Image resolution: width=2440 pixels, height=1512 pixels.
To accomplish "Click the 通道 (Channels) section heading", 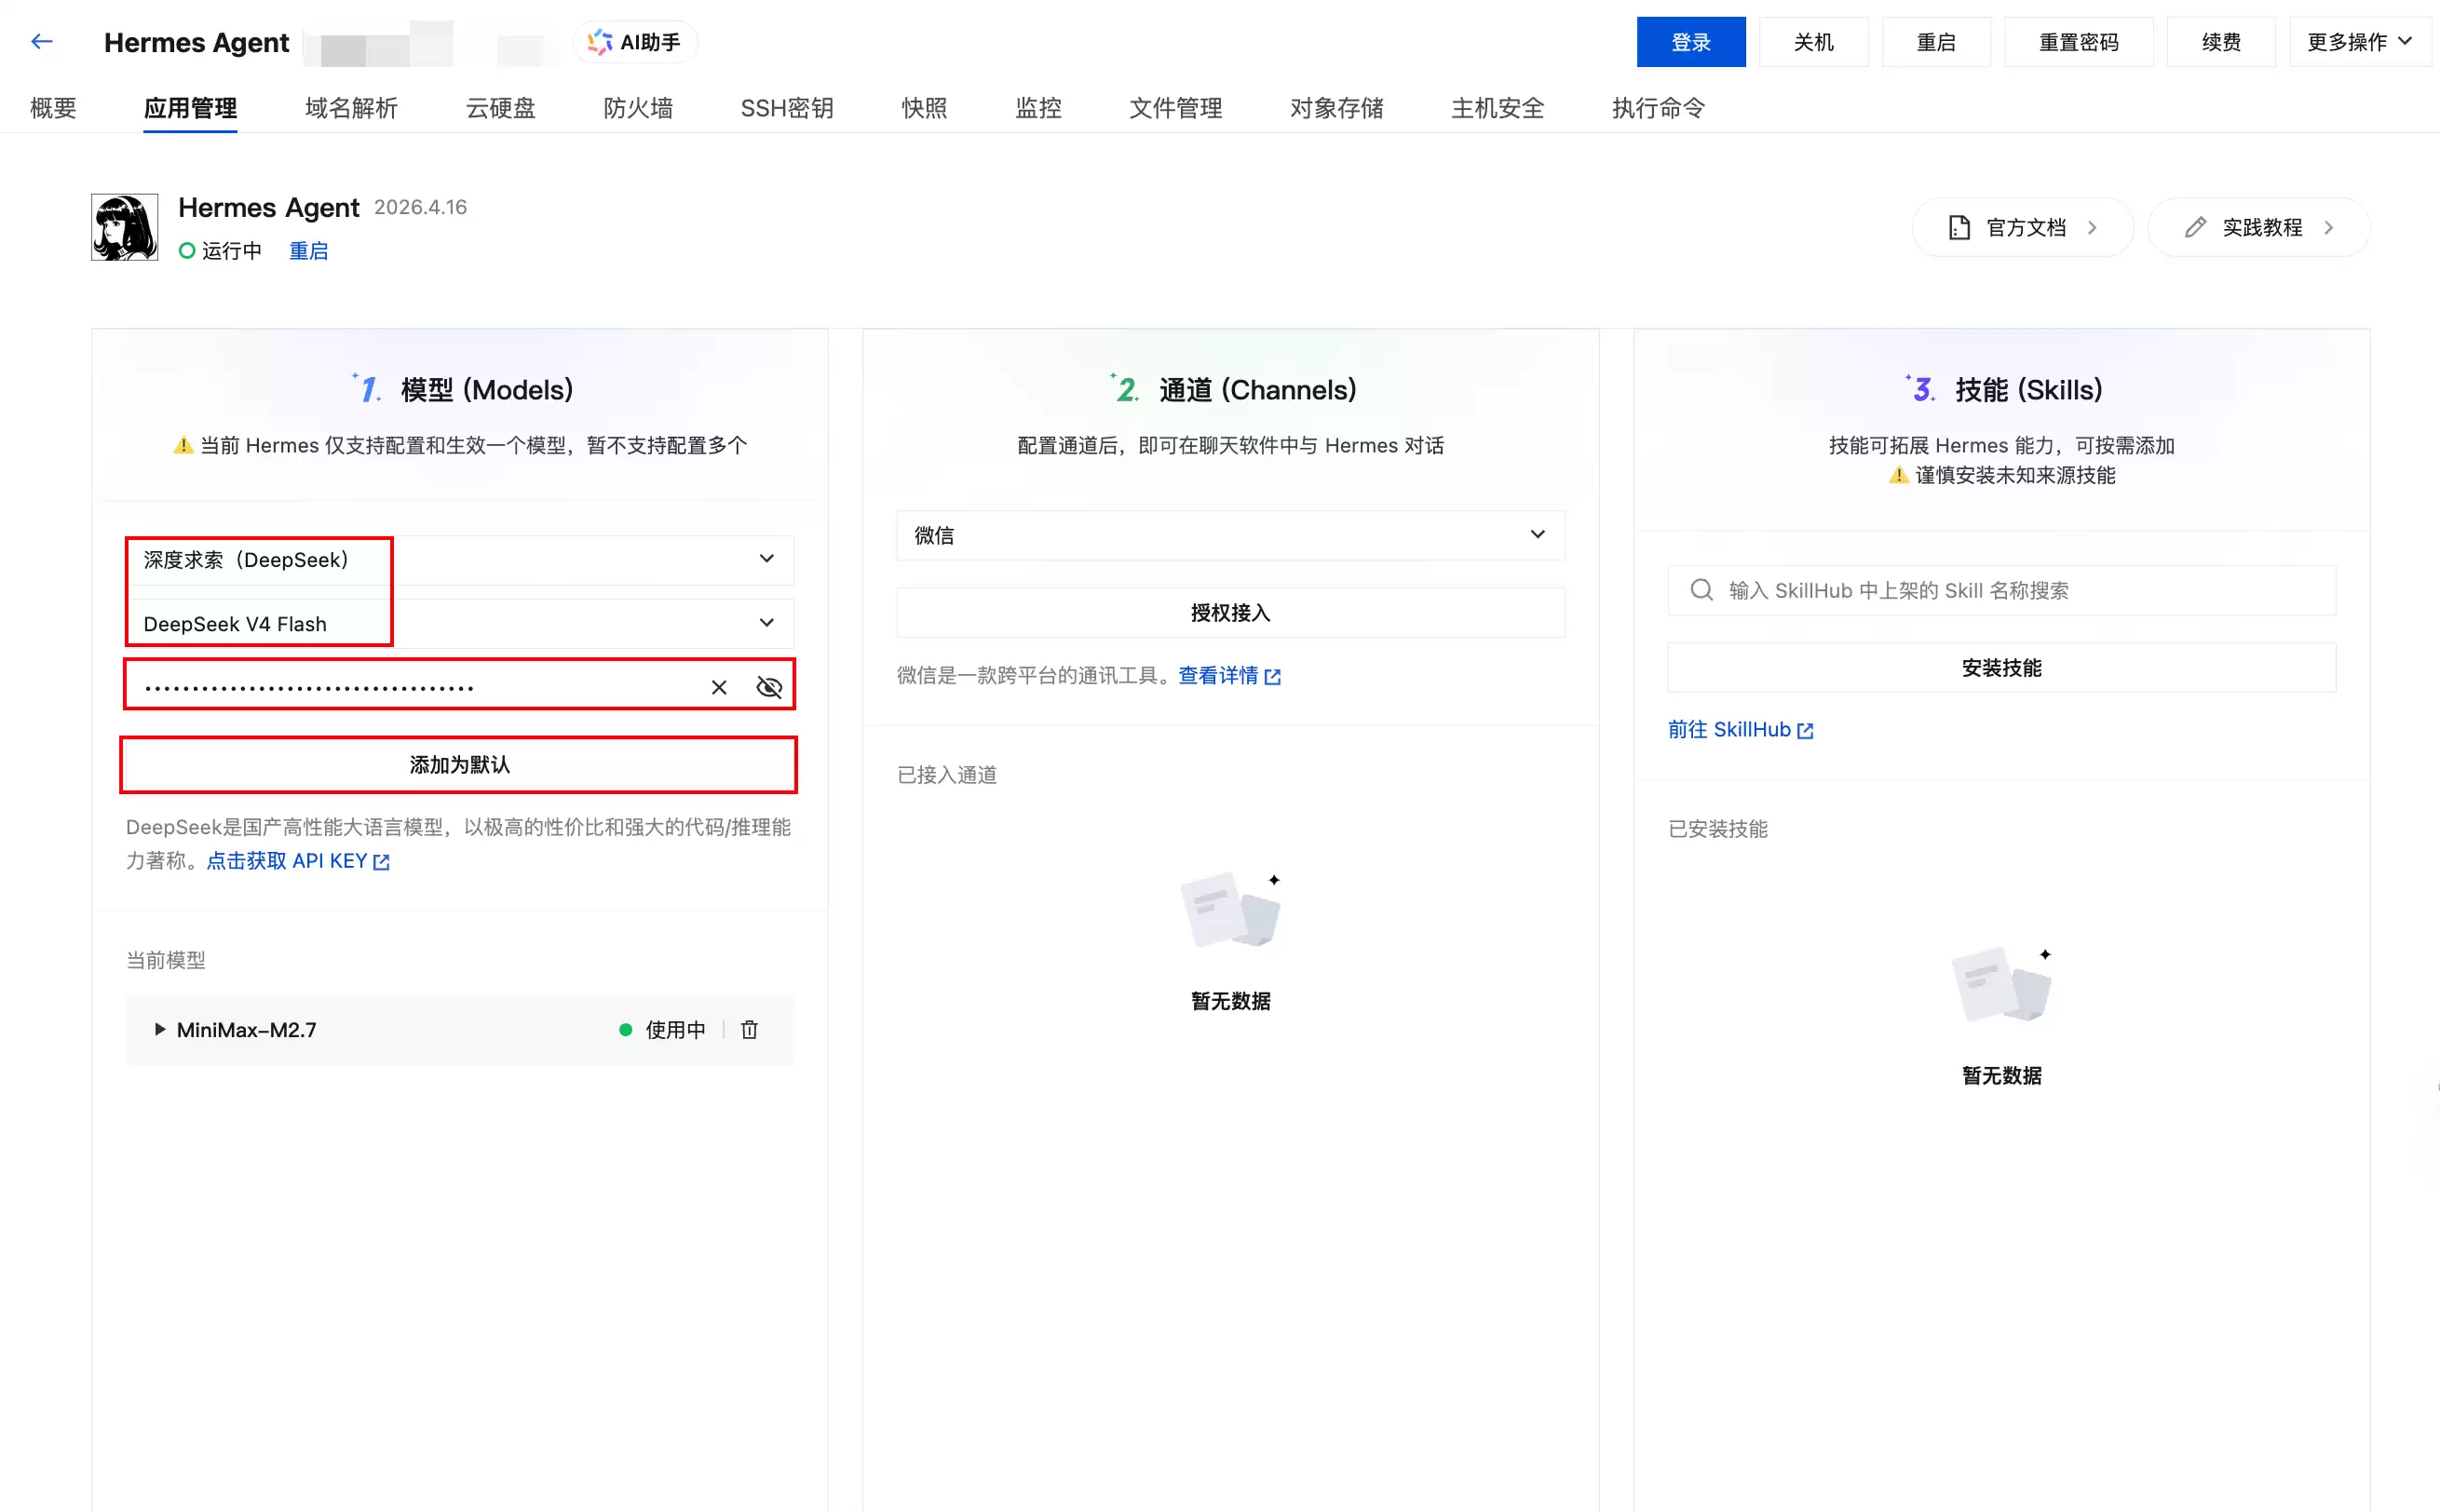I will tap(1257, 389).
